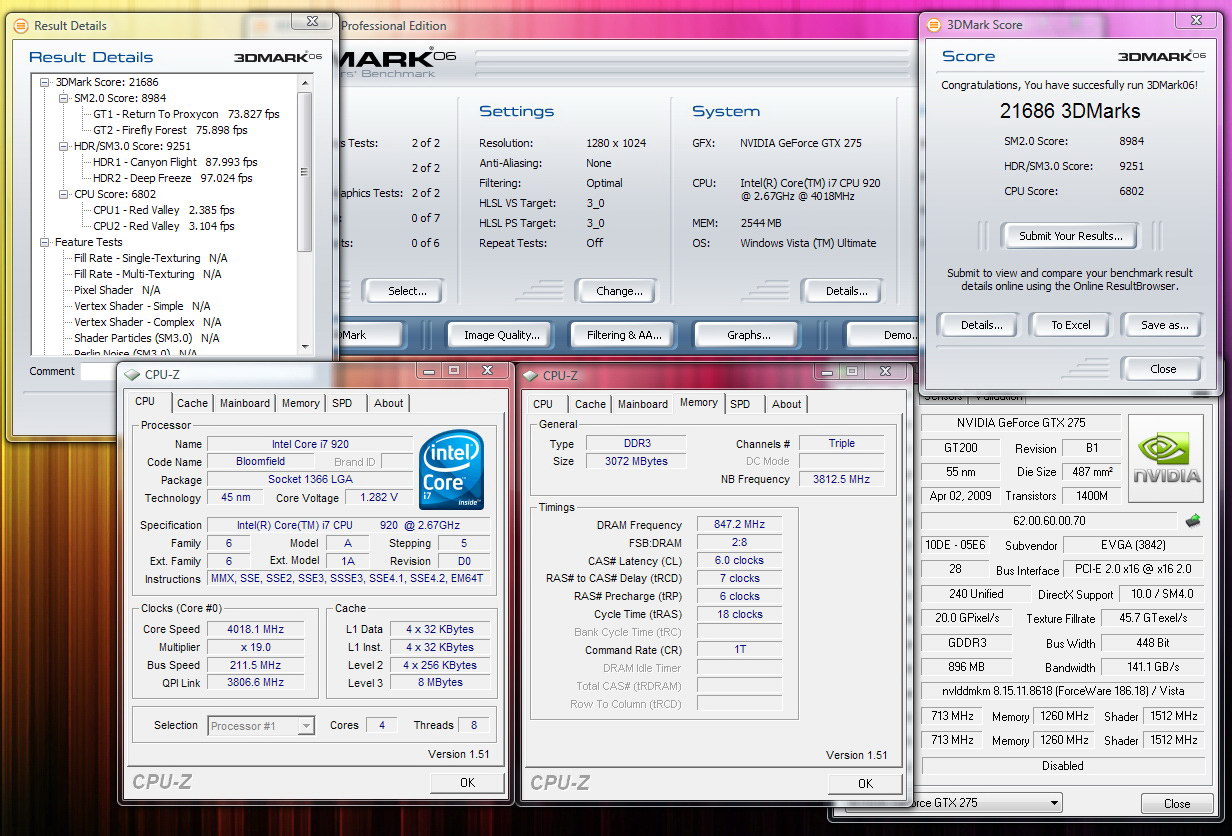The image size is (1232, 836).
Task: Click the Result Details scrollbar up arrow
Action: point(305,83)
